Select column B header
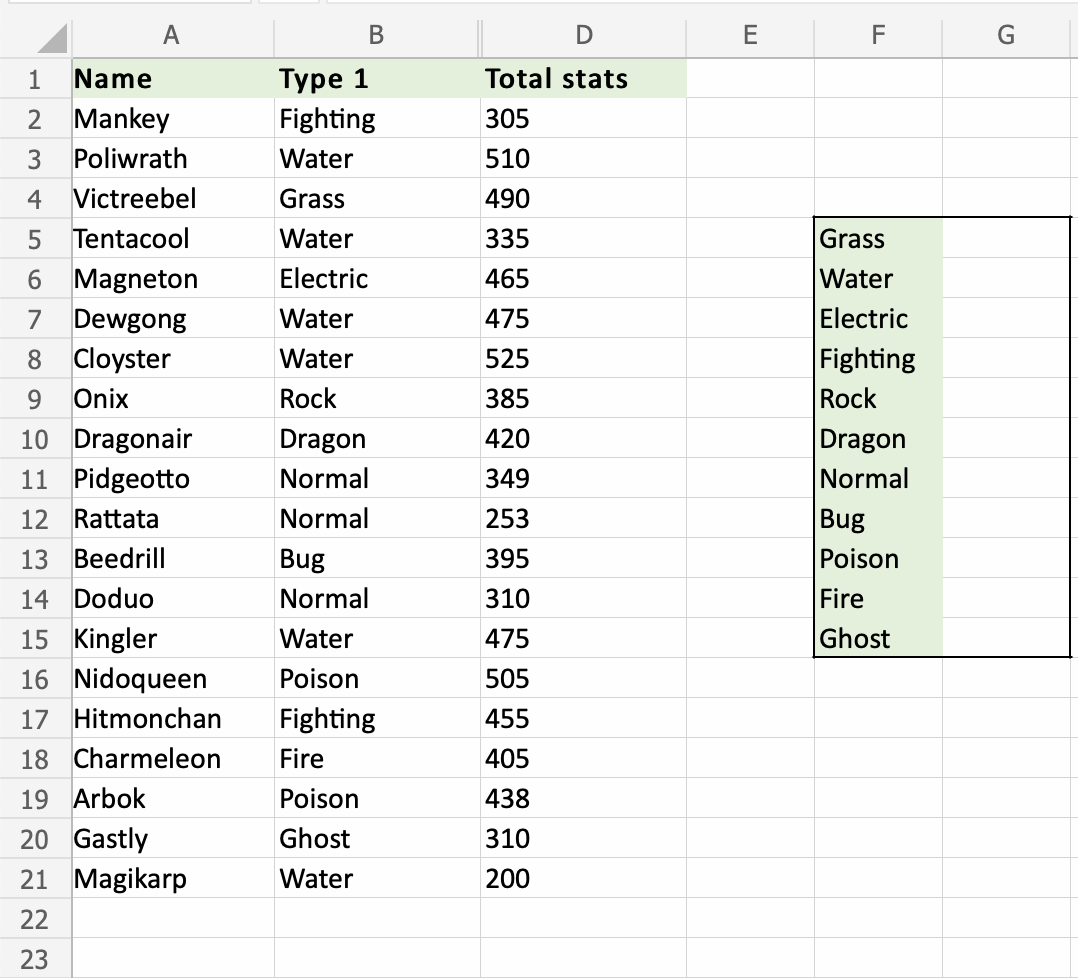1078x978 pixels. 376,35
